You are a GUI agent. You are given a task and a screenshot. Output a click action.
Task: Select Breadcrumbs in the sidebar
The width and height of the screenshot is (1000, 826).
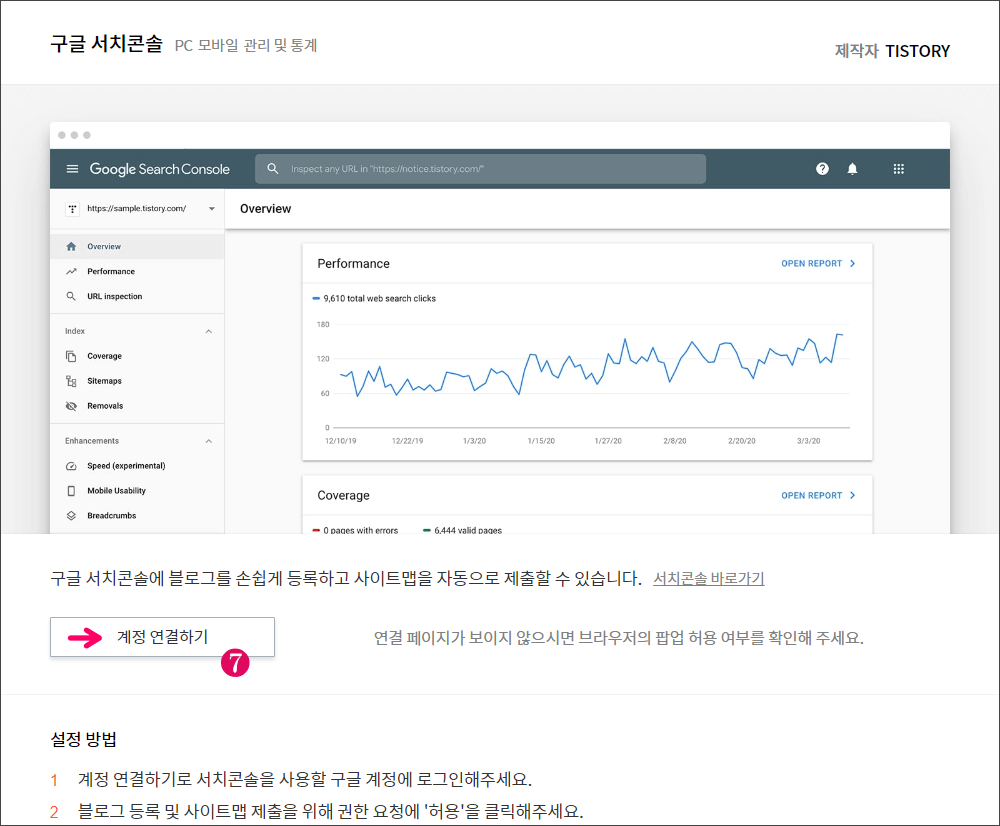click(x=137, y=515)
